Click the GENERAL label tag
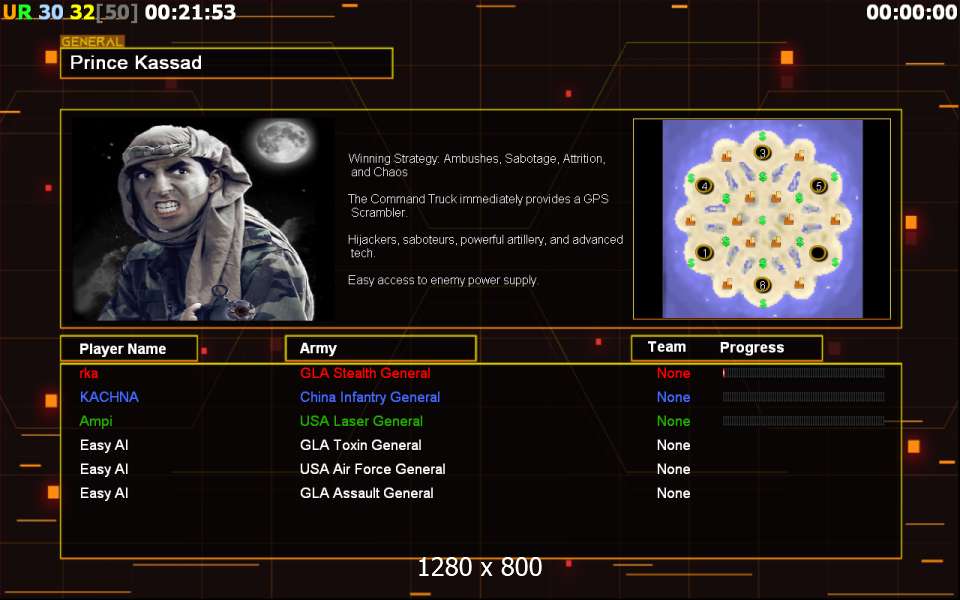Screen dimensions: 960x600 (92, 42)
